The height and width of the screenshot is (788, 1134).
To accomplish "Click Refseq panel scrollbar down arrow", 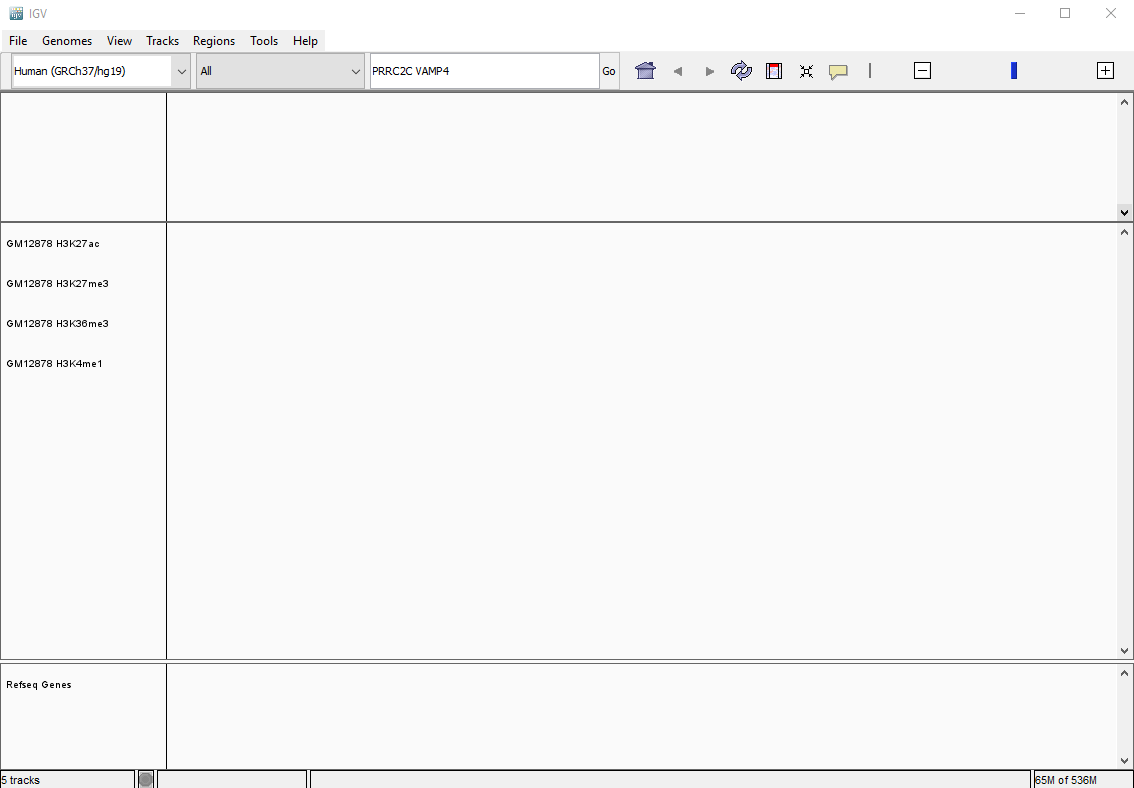I will pyautogui.click(x=1124, y=761).
